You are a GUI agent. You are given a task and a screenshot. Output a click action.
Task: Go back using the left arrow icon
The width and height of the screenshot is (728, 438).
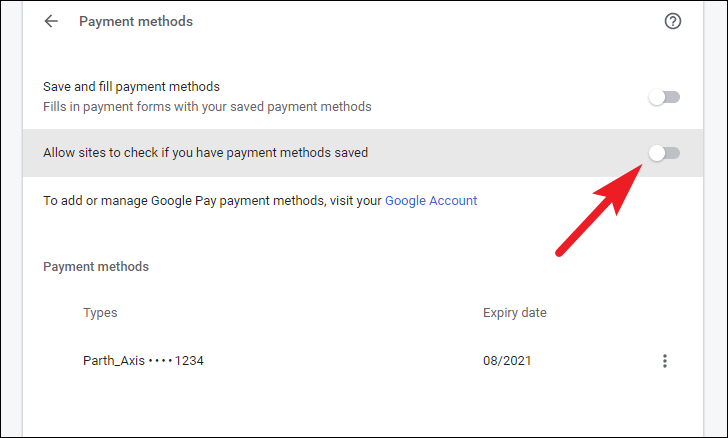tap(51, 21)
